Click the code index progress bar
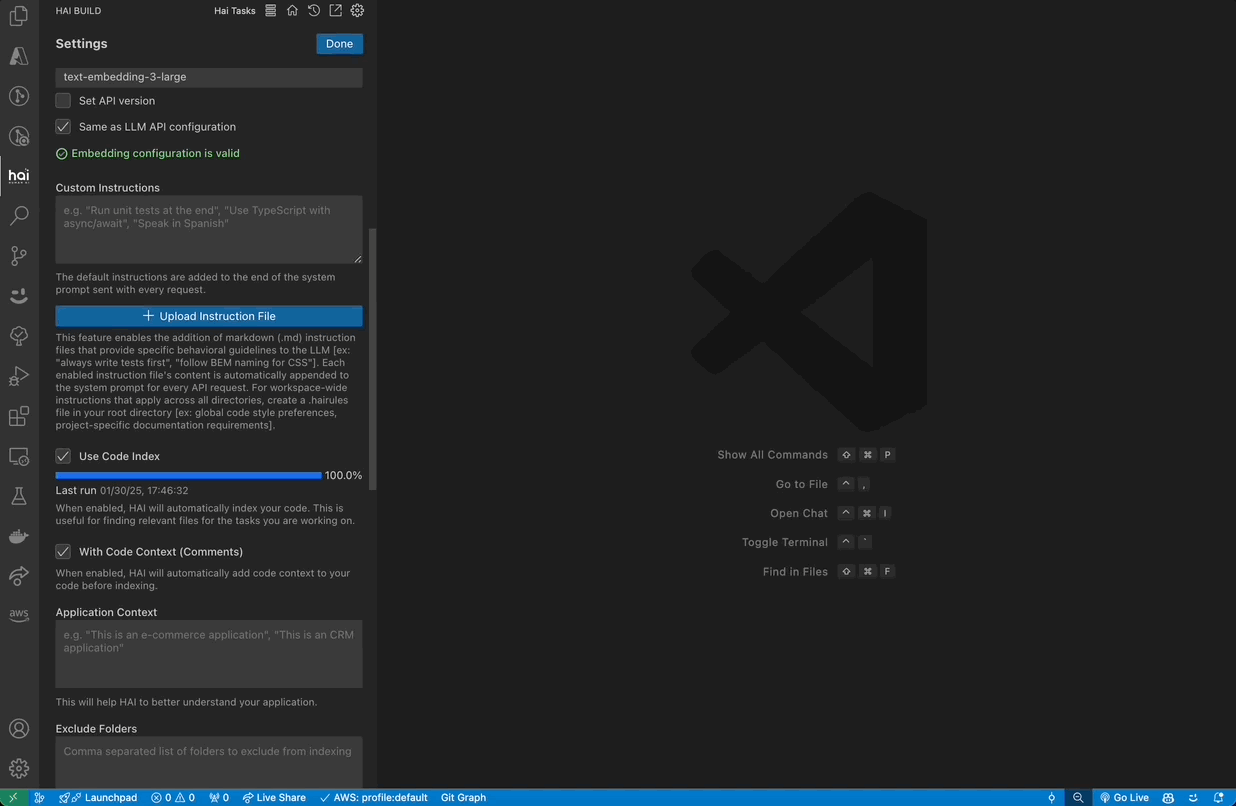This screenshot has height=806, width=1236. tap(189, 476)
